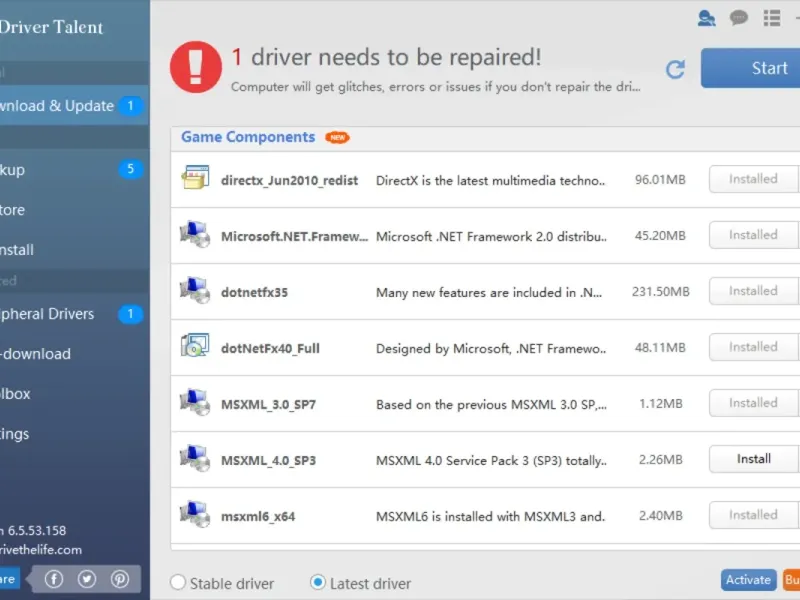Click the directx_Jun2010_redist package icon
The width and height of the screenshot is (800, 600).
click(x=195, y=178)
